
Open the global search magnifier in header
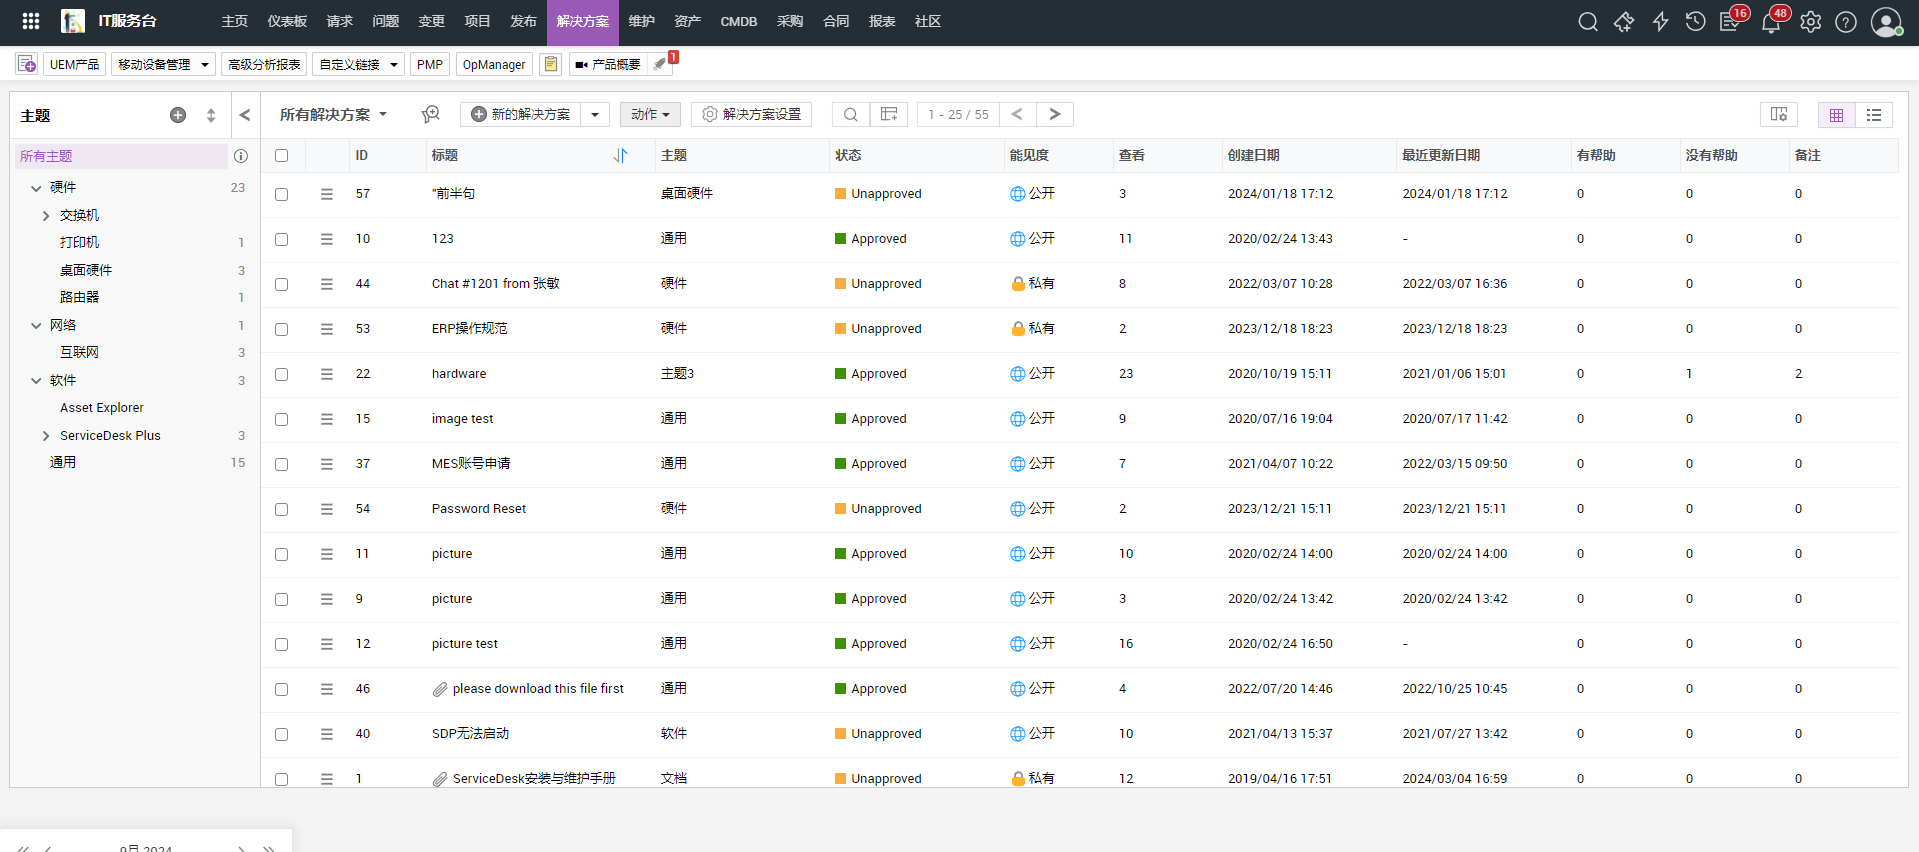[x=1587, y=22]
